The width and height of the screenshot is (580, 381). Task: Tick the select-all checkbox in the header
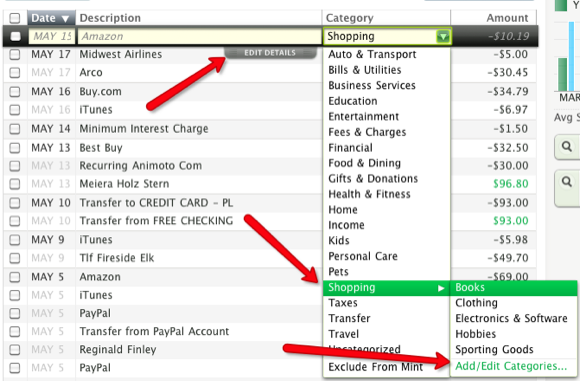[15, 18]
